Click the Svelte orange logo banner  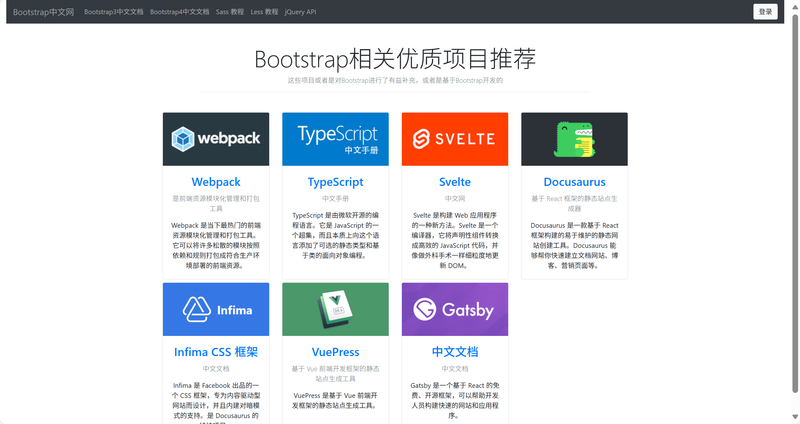(x=455, y=139)
